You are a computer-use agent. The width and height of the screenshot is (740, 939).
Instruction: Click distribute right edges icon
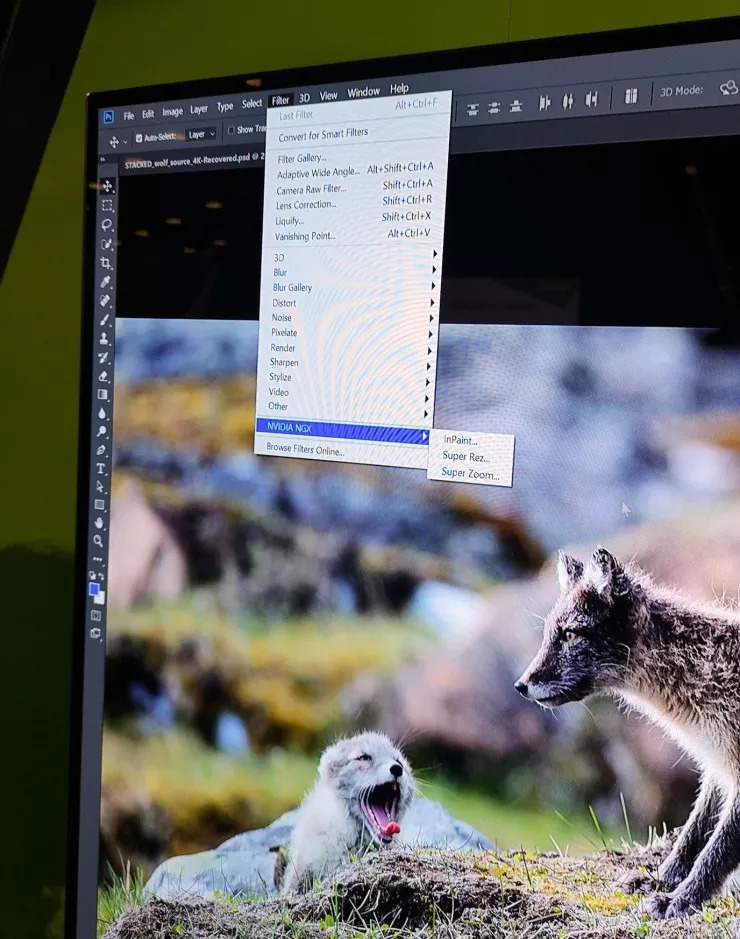(x=592, y=99)
